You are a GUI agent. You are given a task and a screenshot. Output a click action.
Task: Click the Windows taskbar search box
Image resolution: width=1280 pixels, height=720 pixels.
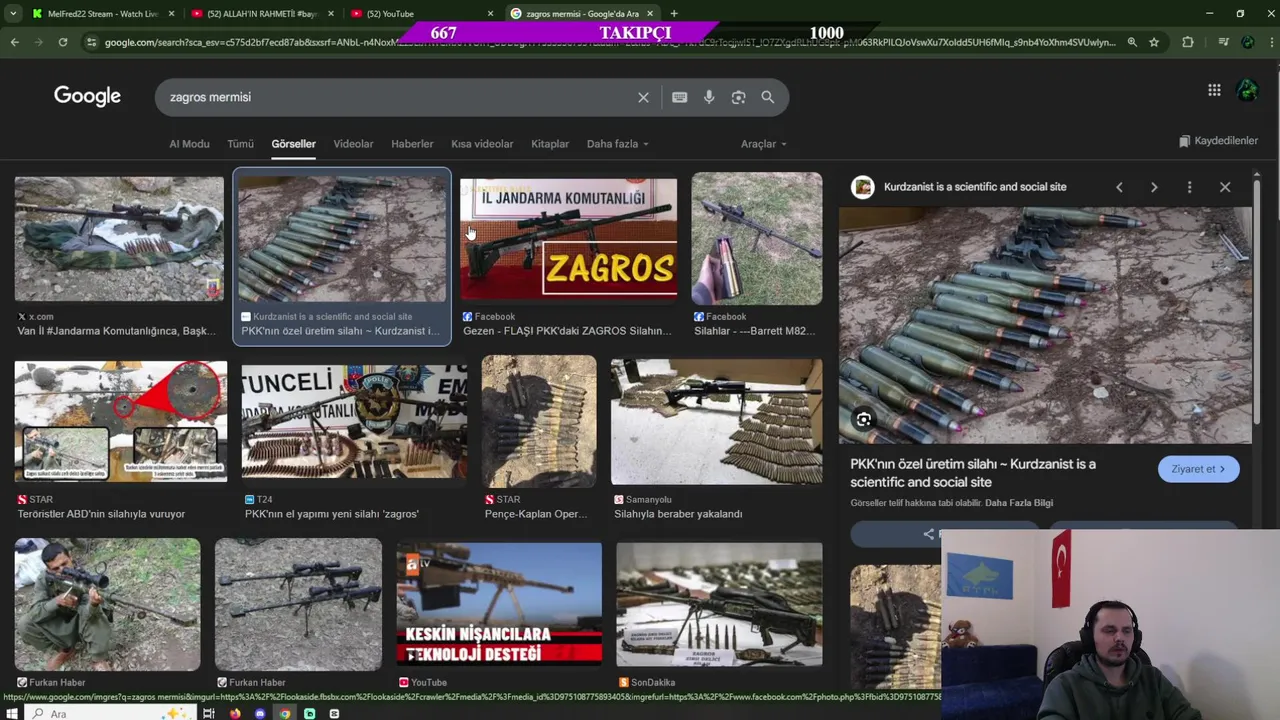(x=110, y=713)
